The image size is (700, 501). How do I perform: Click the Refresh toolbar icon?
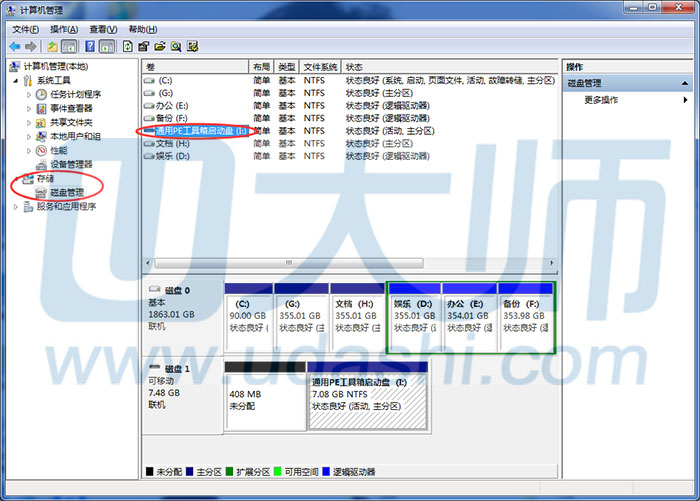[127, 46]
